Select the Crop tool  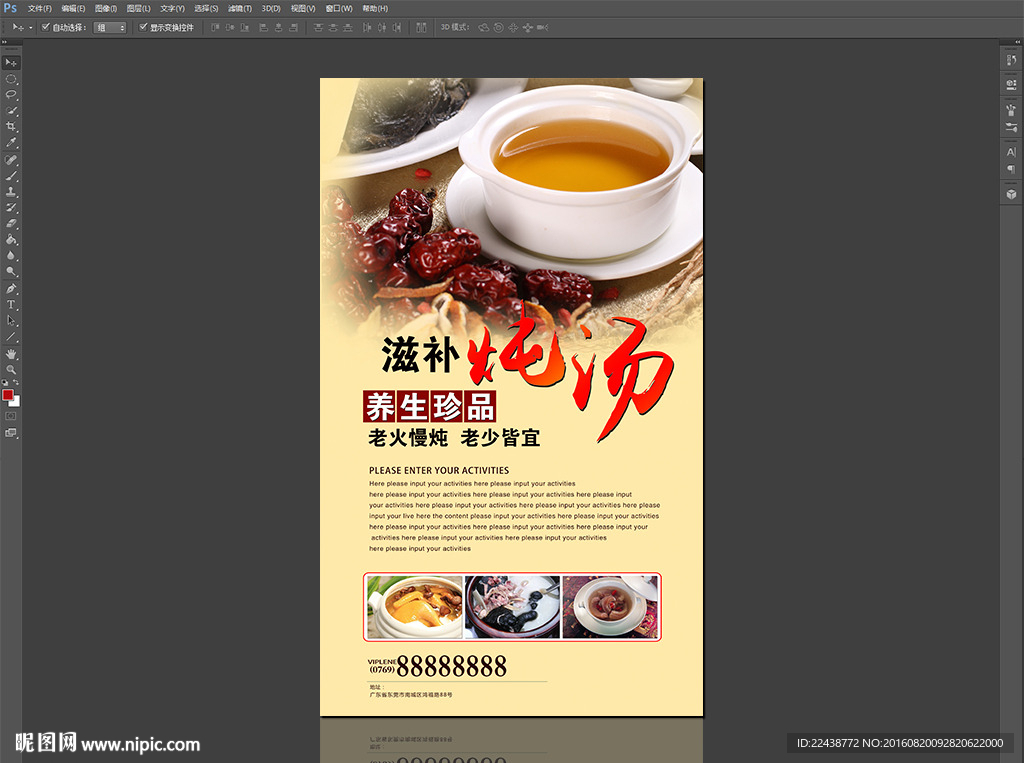[x=11, y=126]
